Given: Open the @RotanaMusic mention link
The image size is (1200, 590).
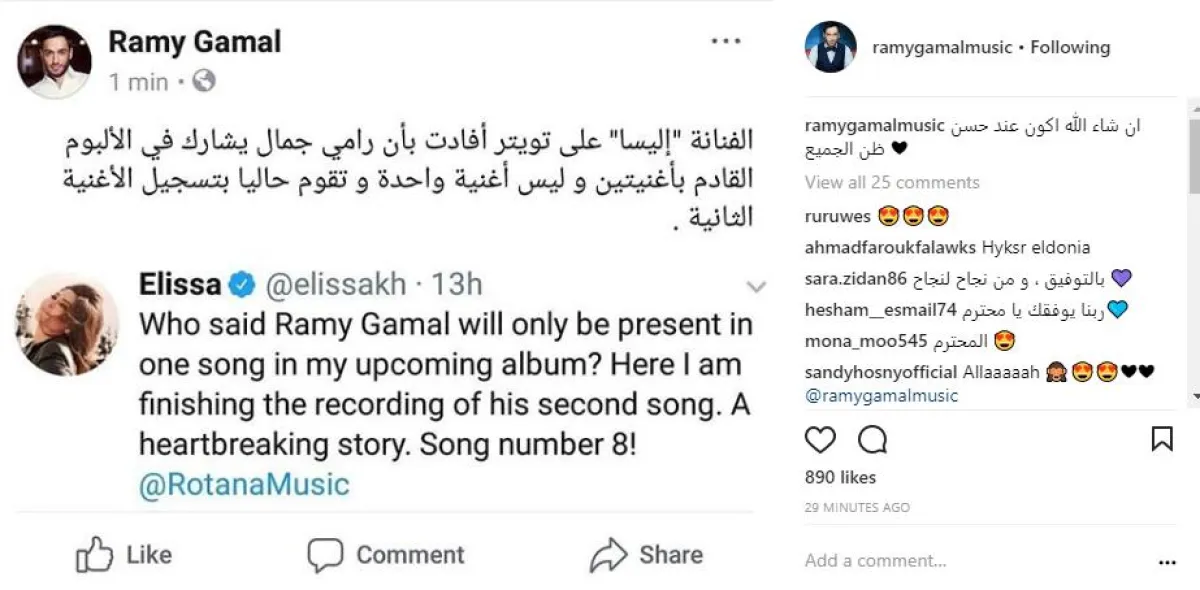Looking at the screenshot, I should (x=244, y=485).
